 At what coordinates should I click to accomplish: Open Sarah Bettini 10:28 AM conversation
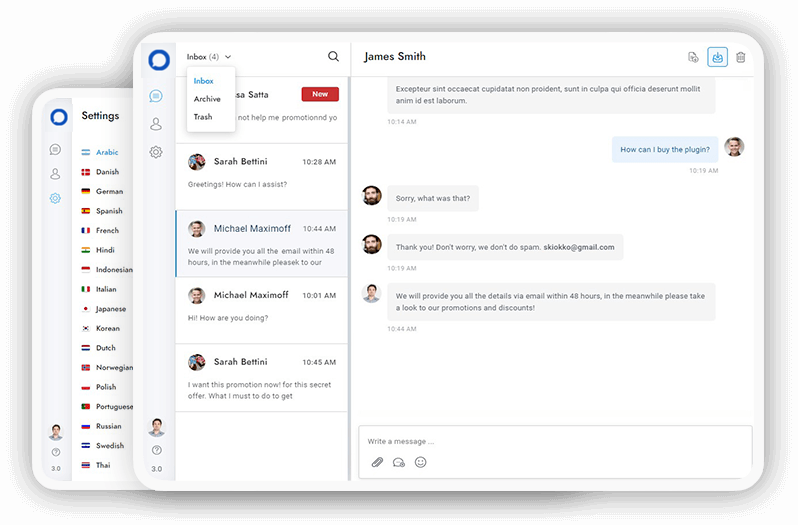pos(262,177)
